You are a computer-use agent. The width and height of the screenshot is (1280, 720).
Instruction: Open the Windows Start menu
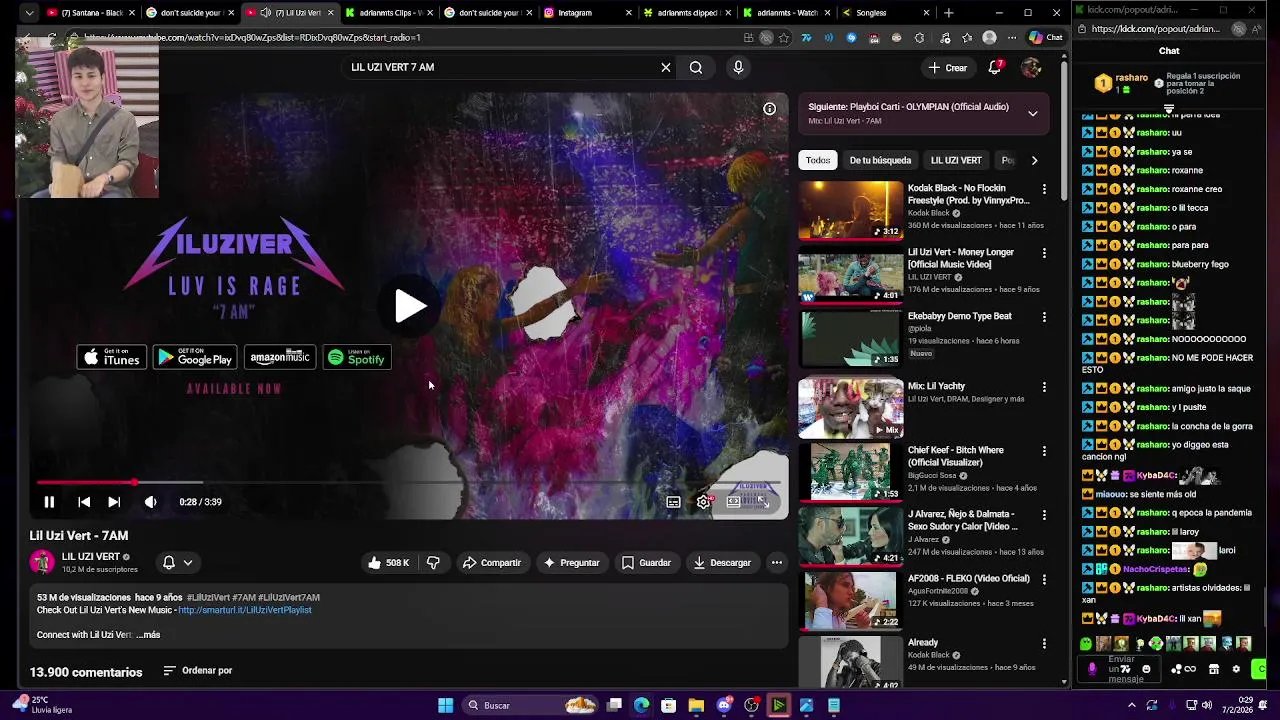point(445,706)
